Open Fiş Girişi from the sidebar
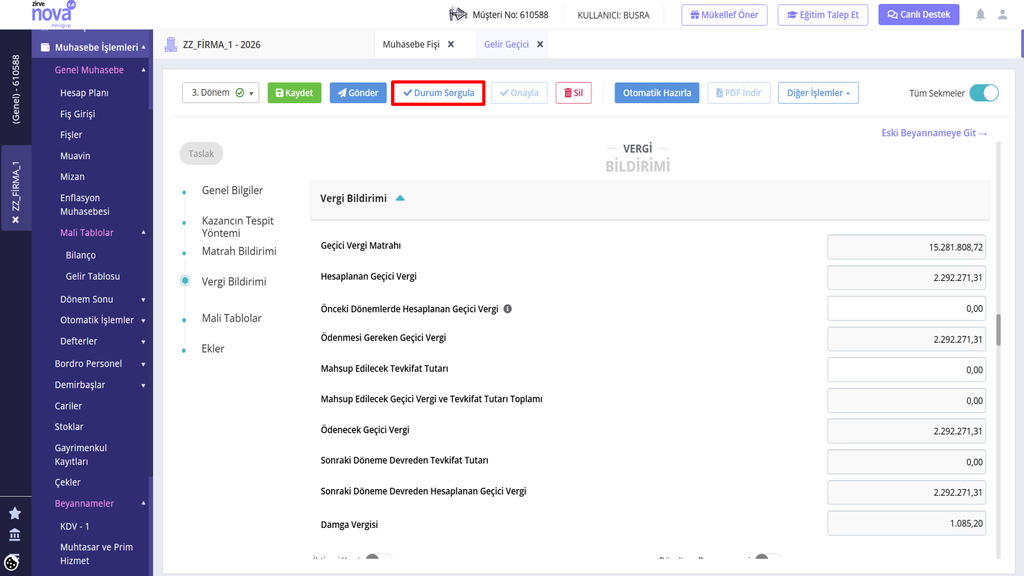Image resolution: width=1024 pixels, height=576 pixels. [78, 114]
